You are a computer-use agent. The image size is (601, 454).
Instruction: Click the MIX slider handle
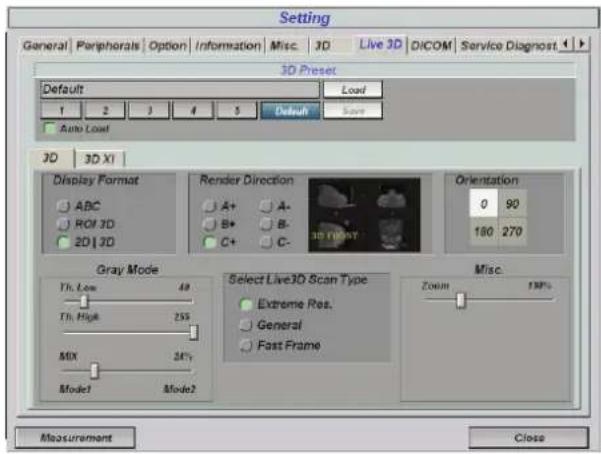(x=94, y=371)
